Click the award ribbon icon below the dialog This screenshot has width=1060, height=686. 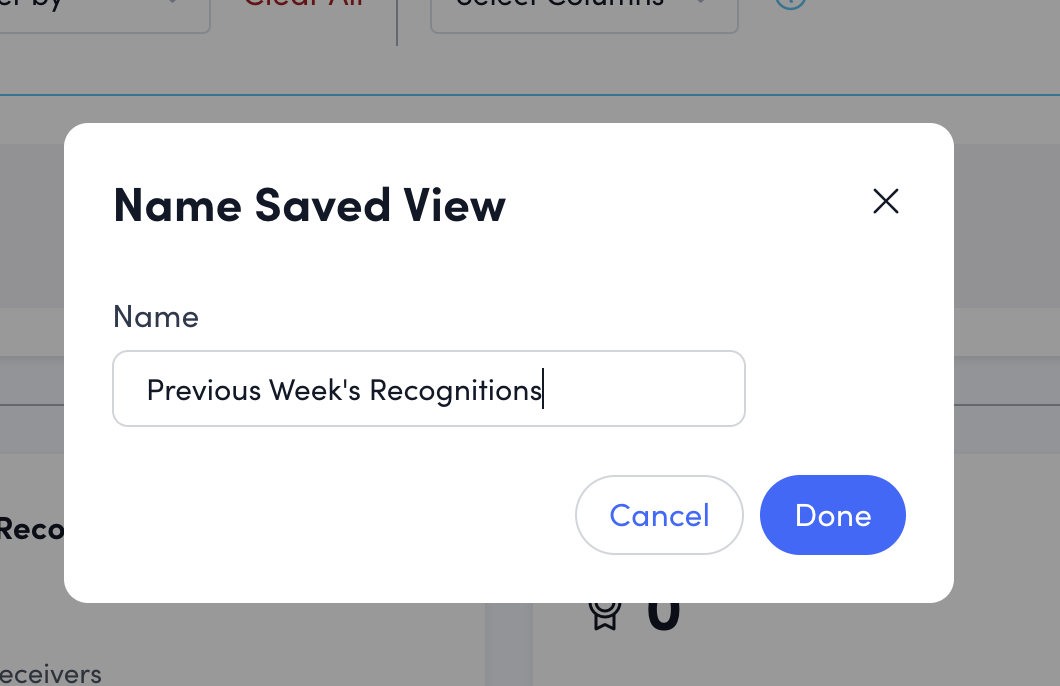pos(604,613)
